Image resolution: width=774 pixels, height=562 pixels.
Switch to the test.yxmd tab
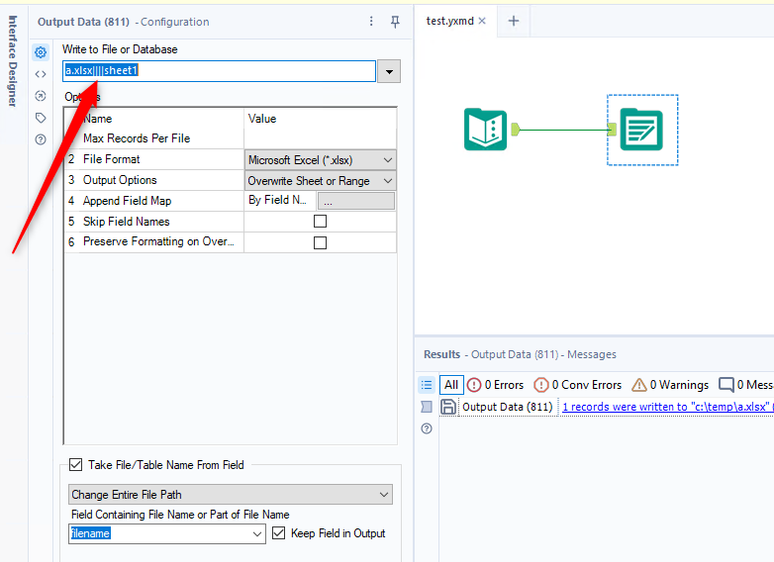pos(450,21)
